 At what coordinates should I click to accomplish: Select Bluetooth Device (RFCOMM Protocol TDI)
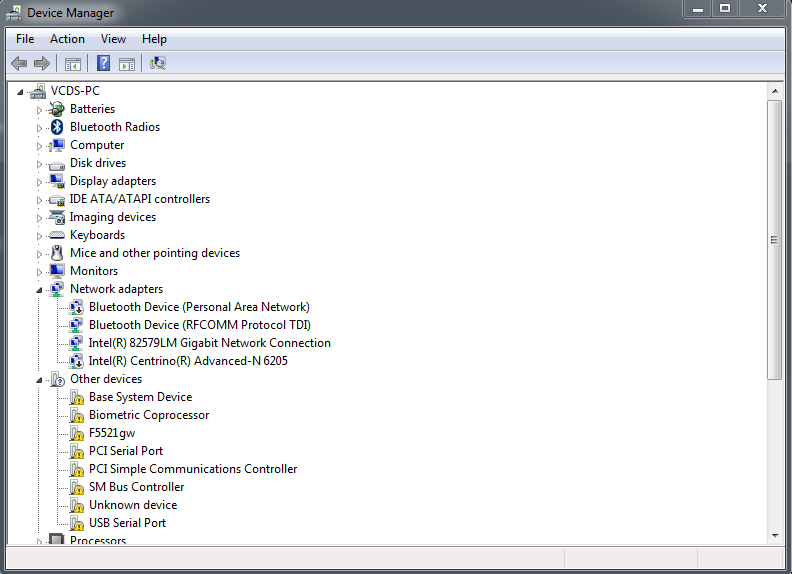click(200, 325)
